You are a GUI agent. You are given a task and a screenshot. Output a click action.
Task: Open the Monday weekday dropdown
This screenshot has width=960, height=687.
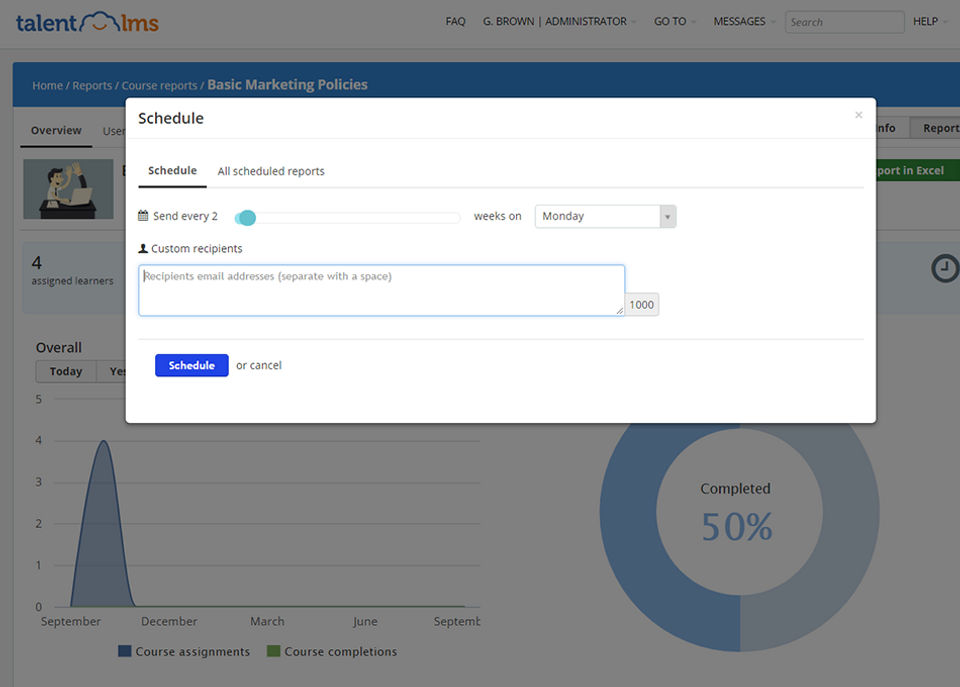pos(605,216)
